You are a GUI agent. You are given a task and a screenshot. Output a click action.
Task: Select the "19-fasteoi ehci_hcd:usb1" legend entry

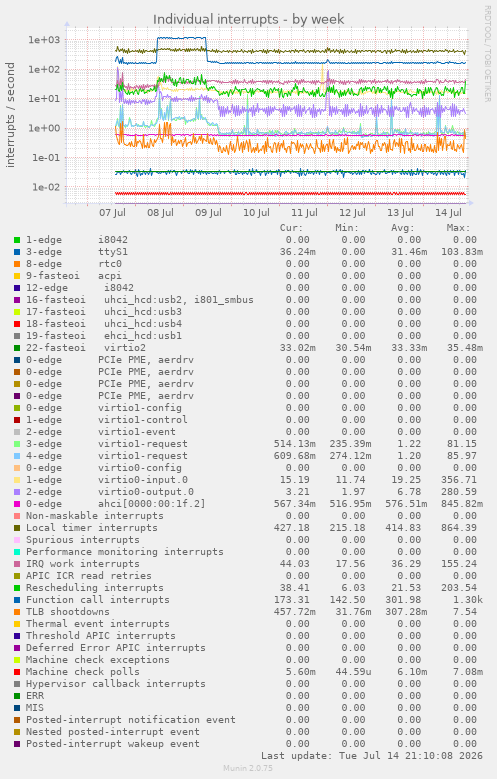[104, 336]
